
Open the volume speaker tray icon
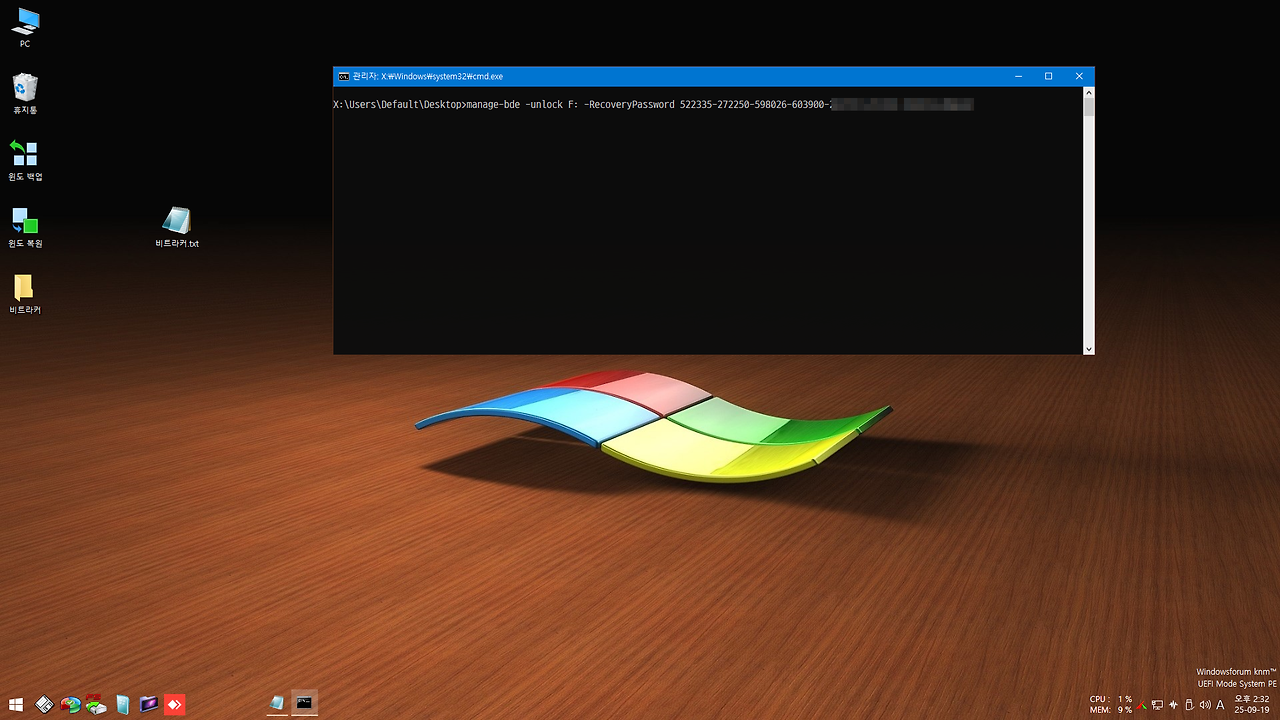point(1205,705)
